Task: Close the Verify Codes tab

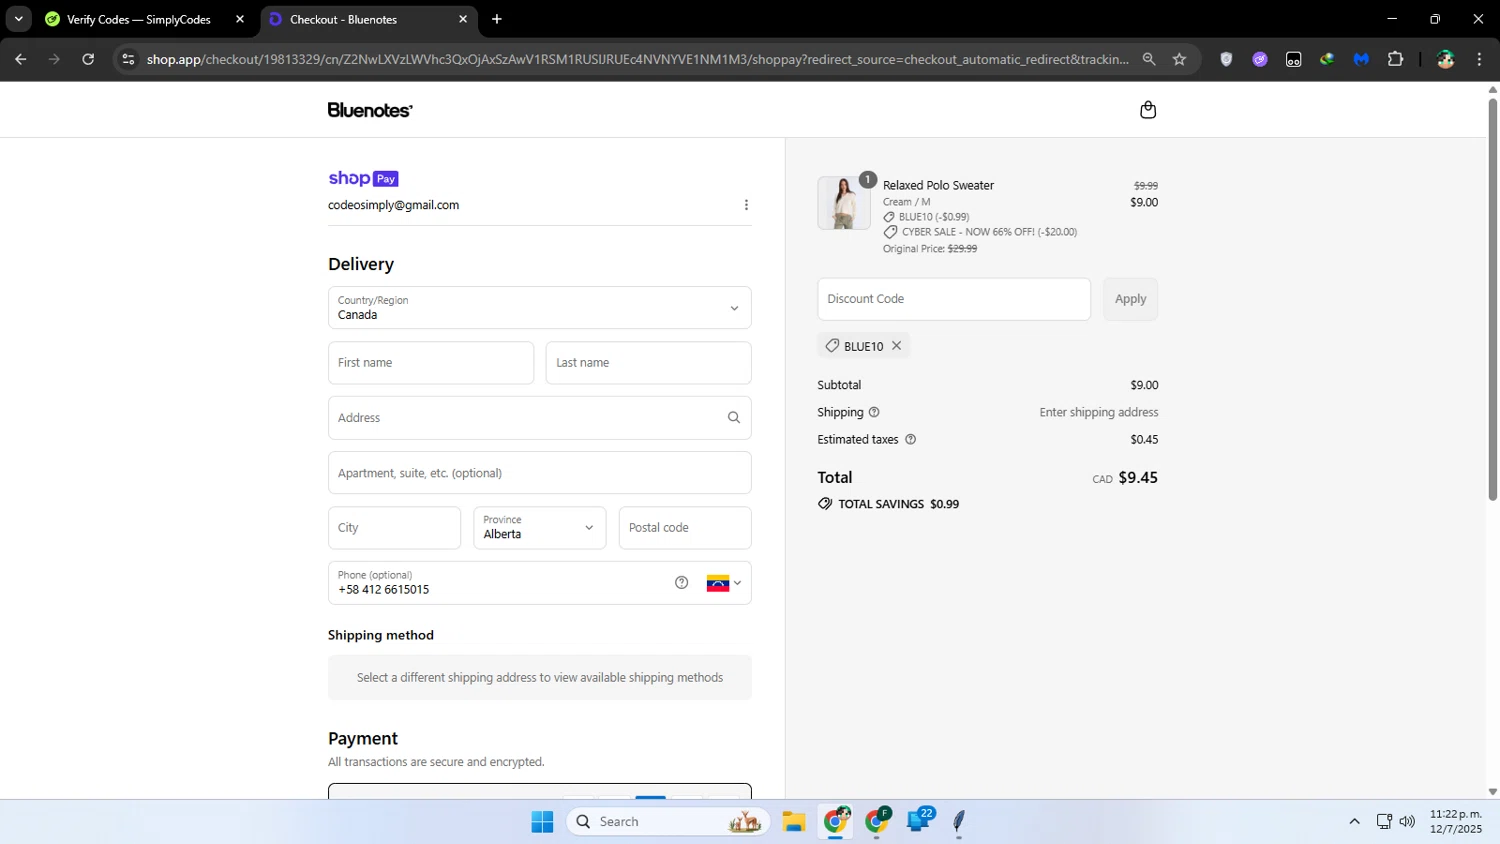Action: pyautogui.click(x=240, y=19)
